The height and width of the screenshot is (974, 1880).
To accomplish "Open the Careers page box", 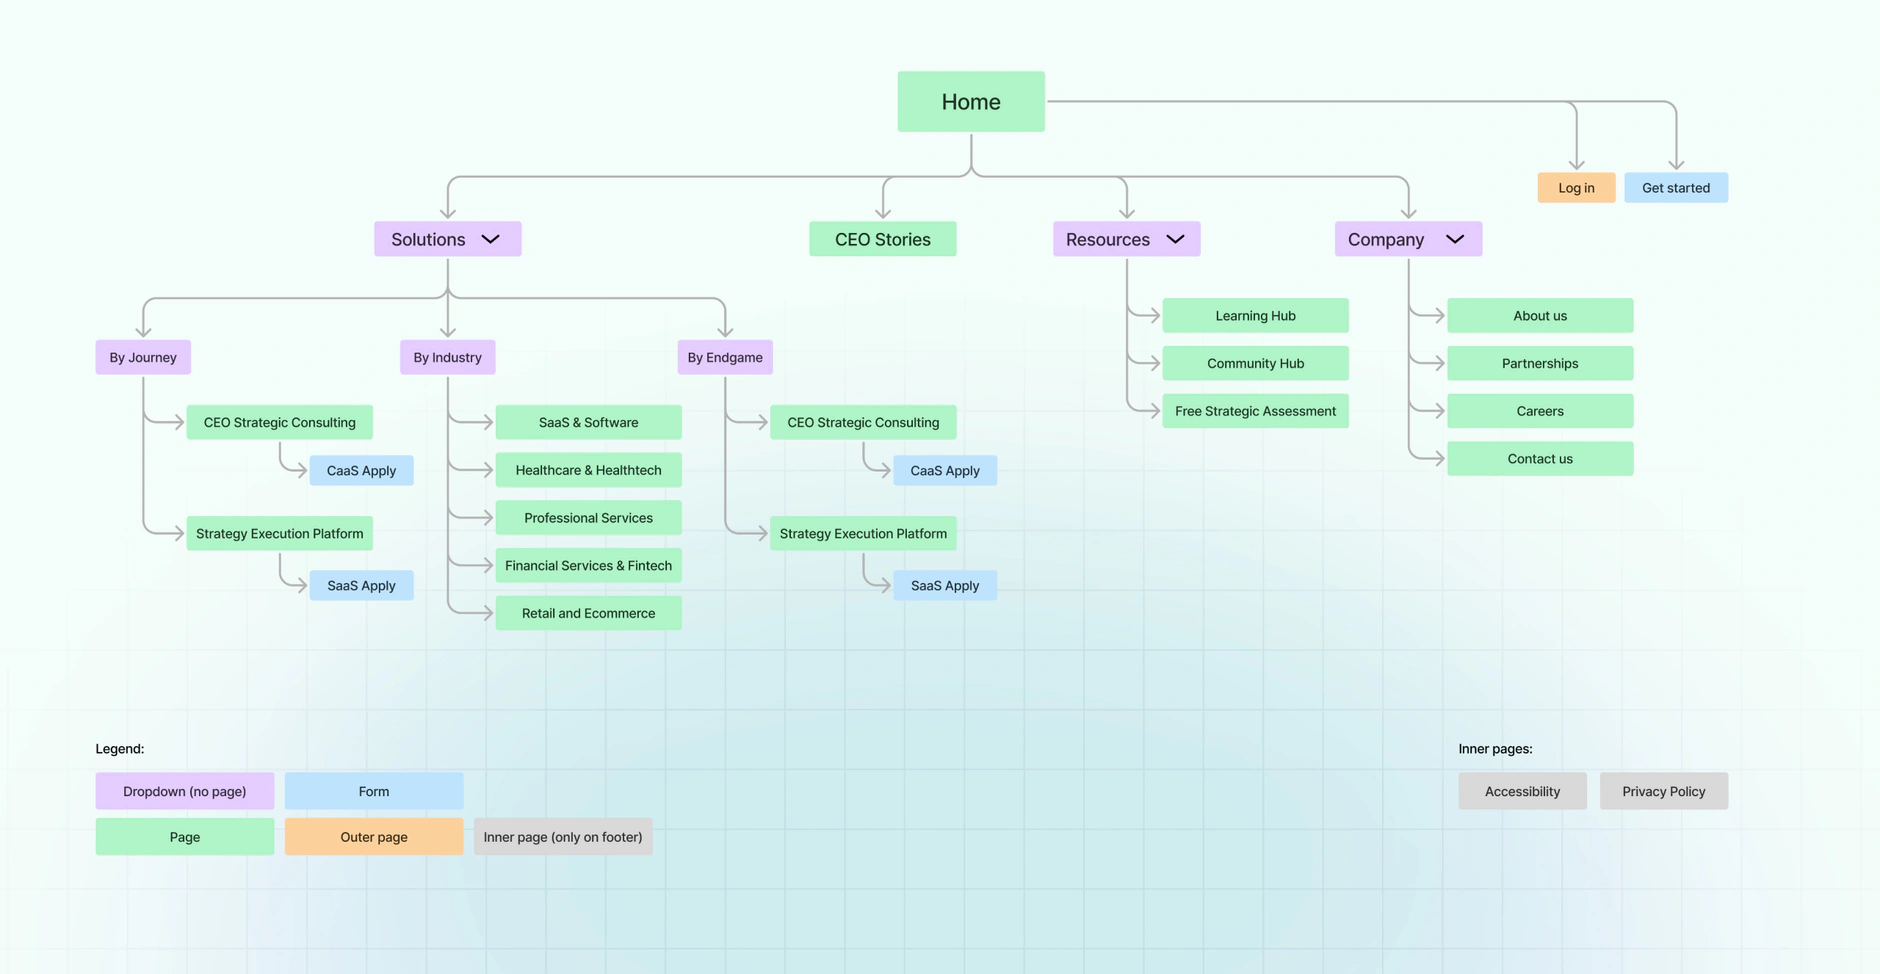I will coord(1540,411).
